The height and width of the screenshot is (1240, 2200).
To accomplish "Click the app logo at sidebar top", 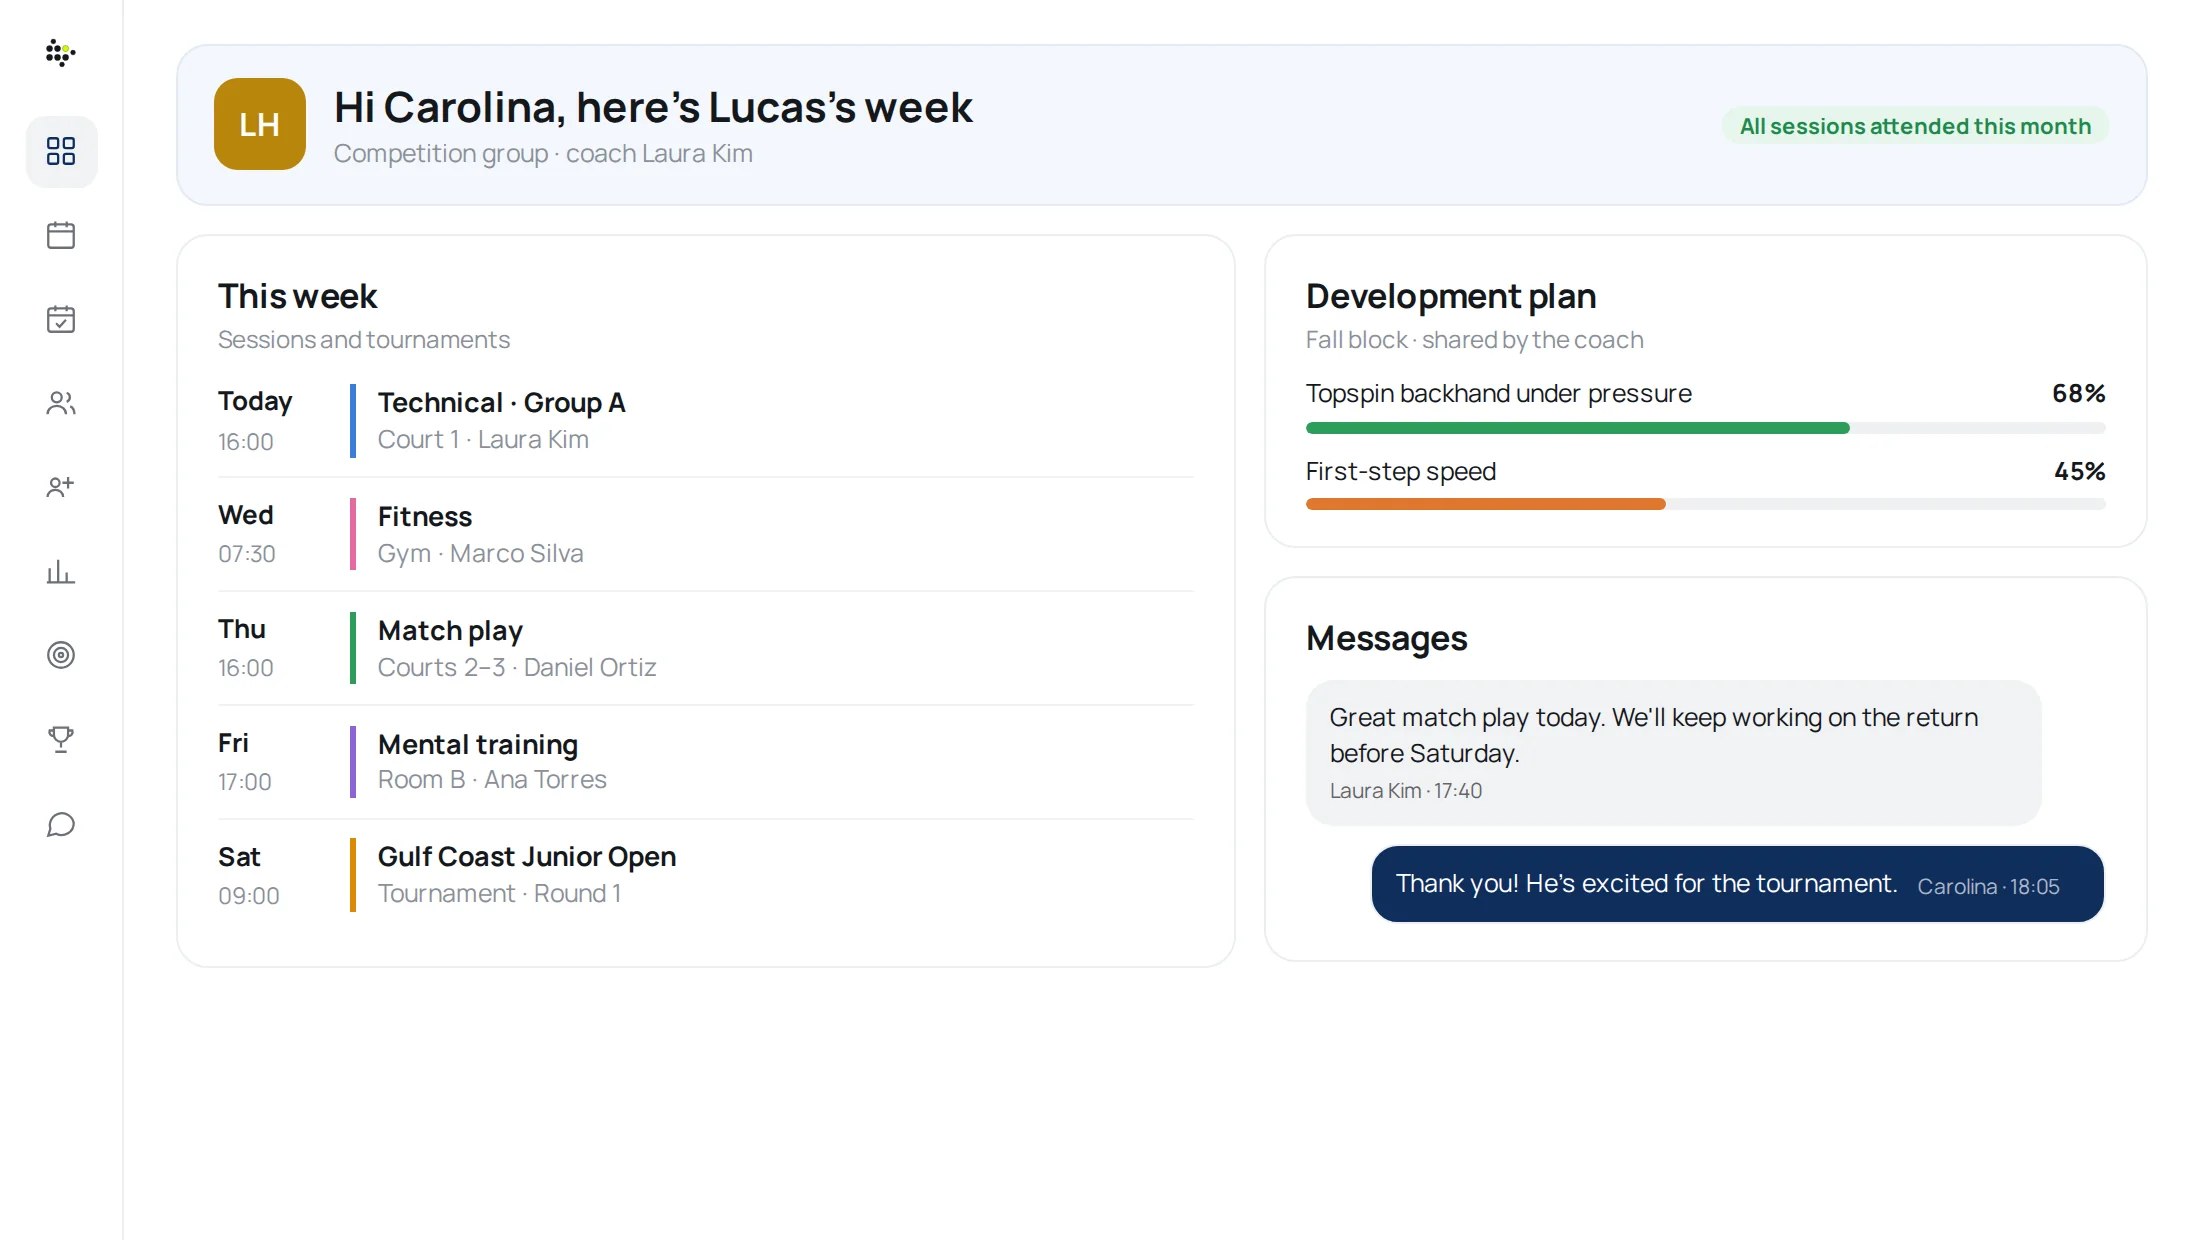I will coord(61,52).
